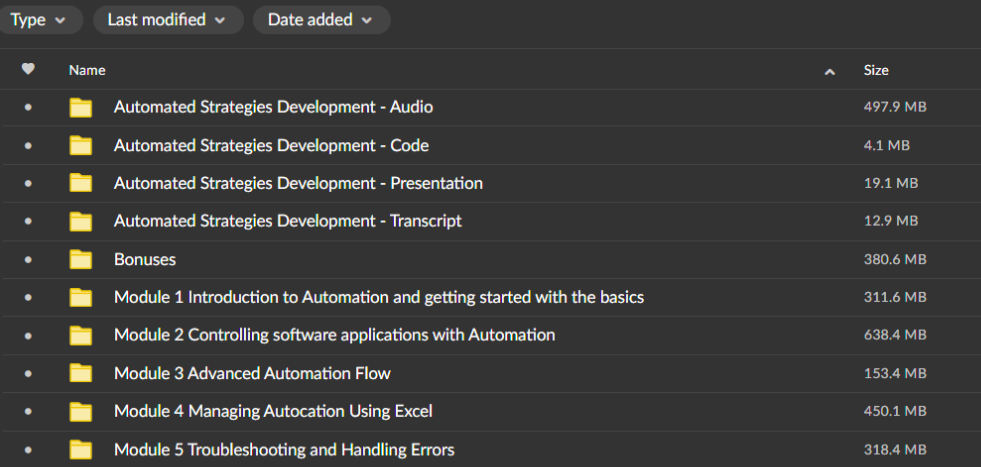This screenshot has width=981, height=467.
Task: Select the 380.6 MB size value
Action: 895,259
